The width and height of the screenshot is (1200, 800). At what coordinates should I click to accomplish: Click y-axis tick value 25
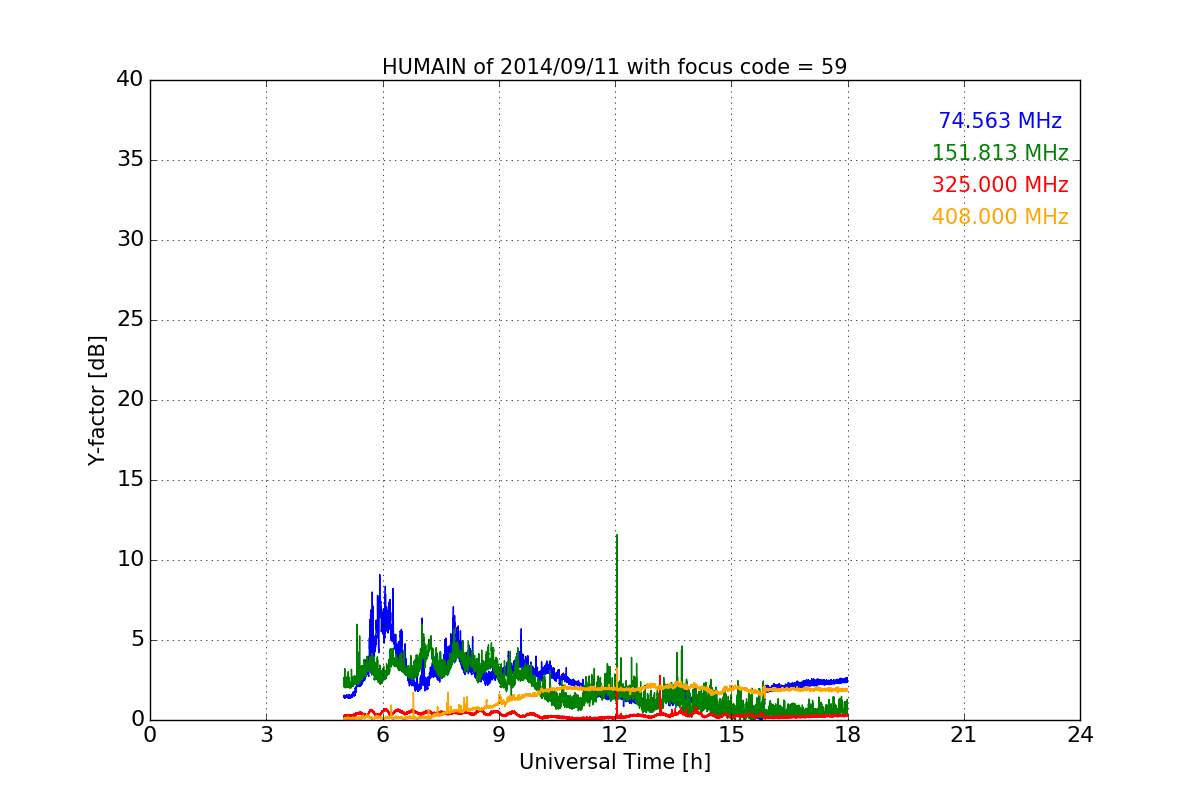[x=130, y=320]
